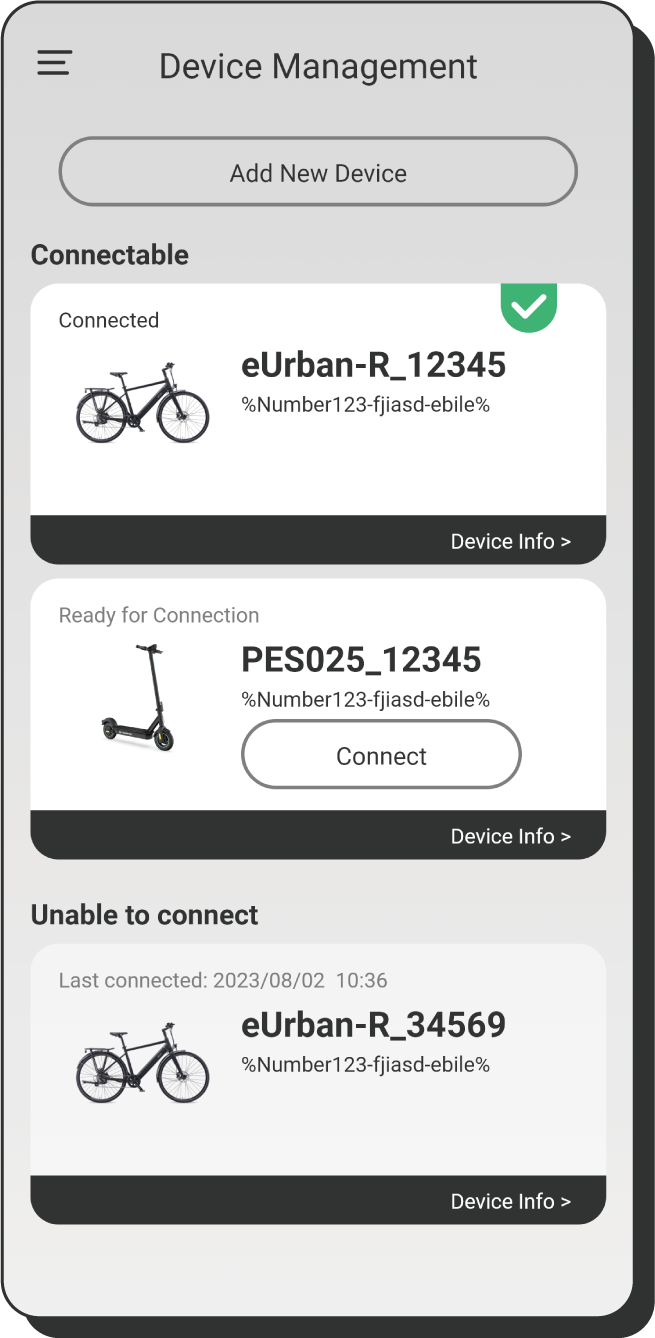This screenshot has height=1338, width=655.
Task: Open Device Info for eUrban-R_12345
Action: tap(510, 541)
